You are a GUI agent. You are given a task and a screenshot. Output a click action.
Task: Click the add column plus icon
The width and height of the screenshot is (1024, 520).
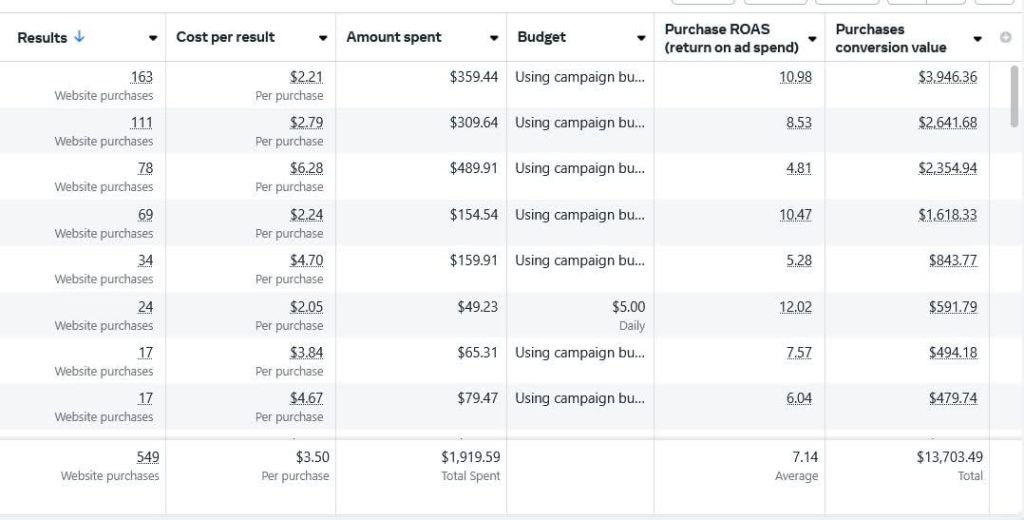[1005, 38]
